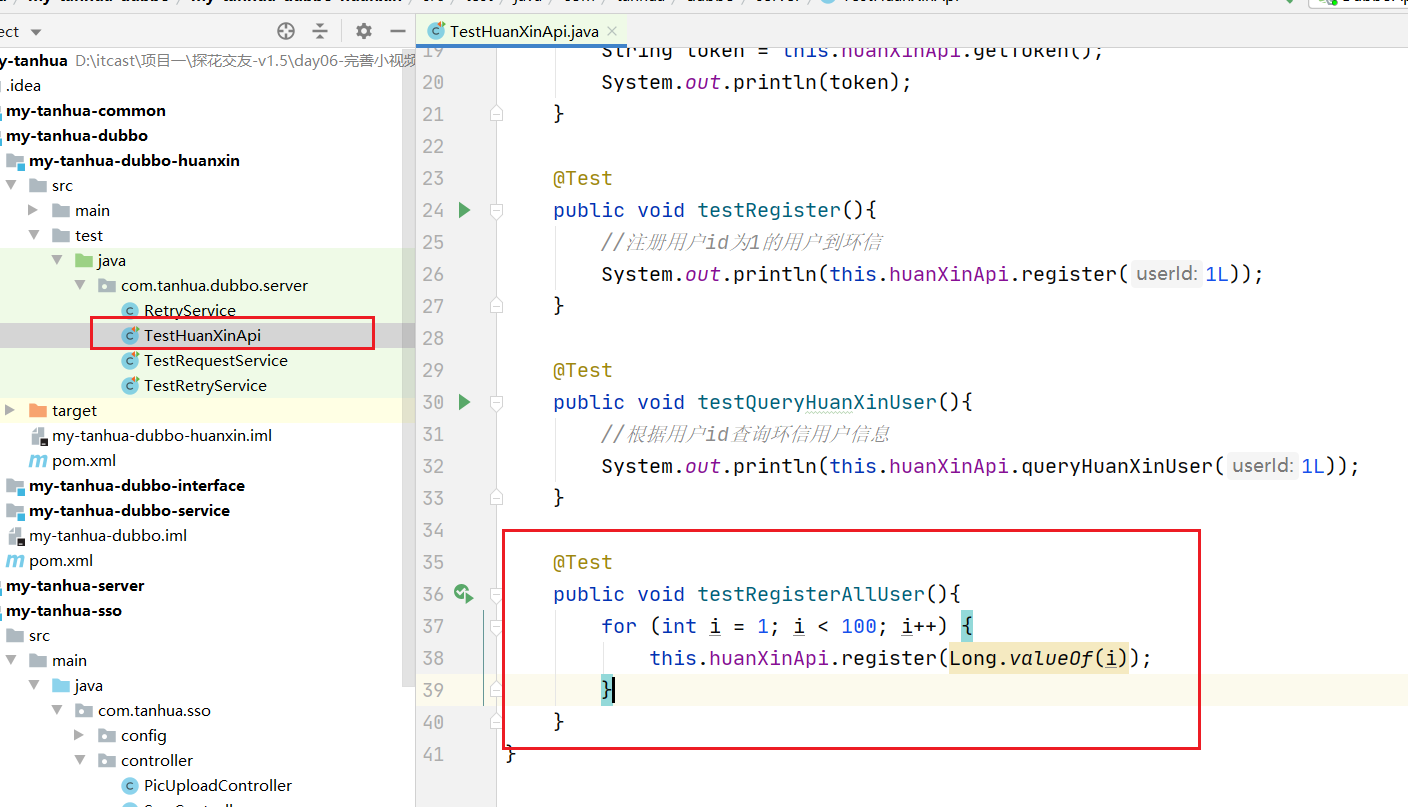1408x807 pixels.
Task: Click the testQueryHuanXinUser method name
Action: (x=818, y=402)
